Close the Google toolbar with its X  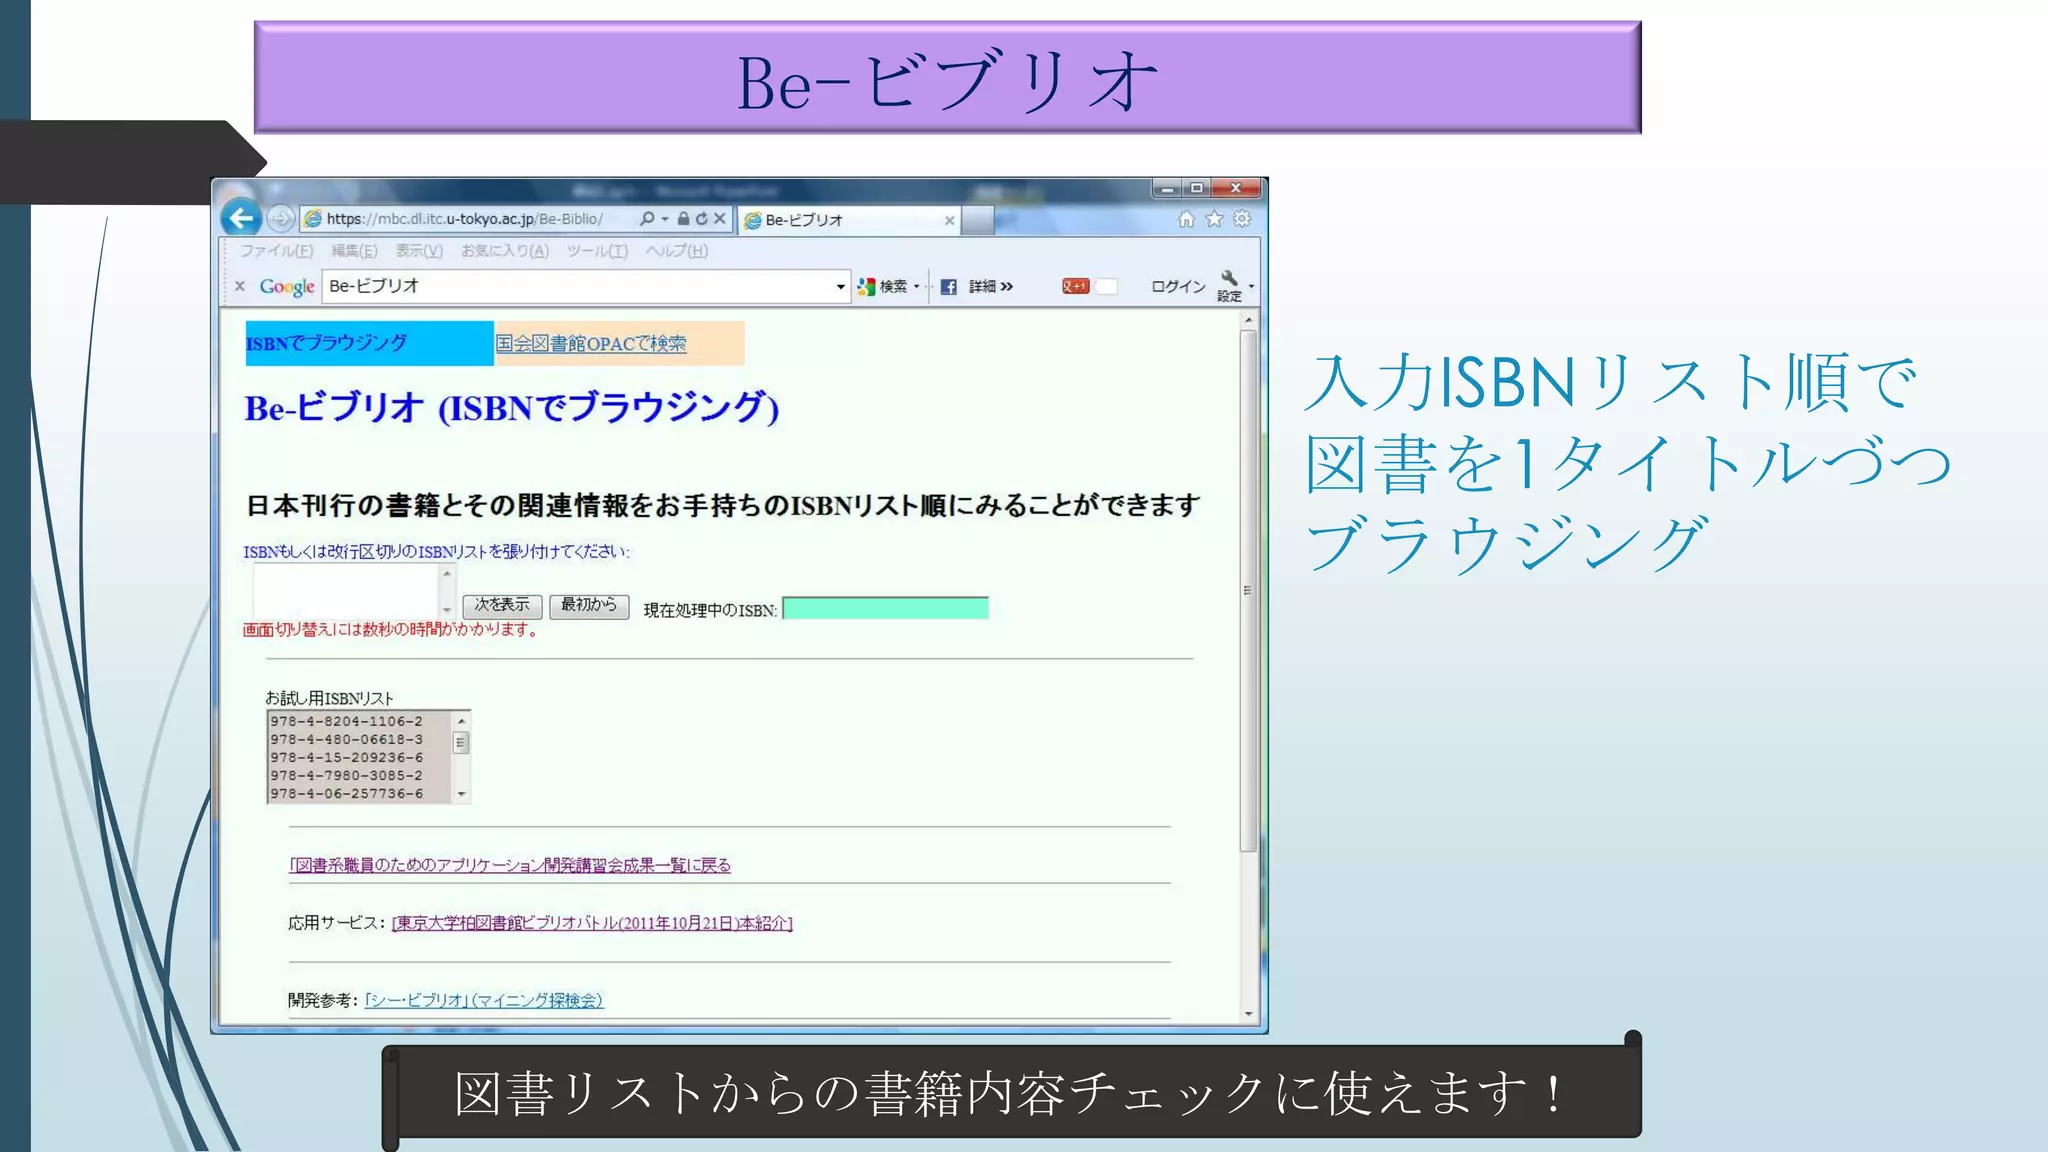pyautogui.click(x=240, y=286)
